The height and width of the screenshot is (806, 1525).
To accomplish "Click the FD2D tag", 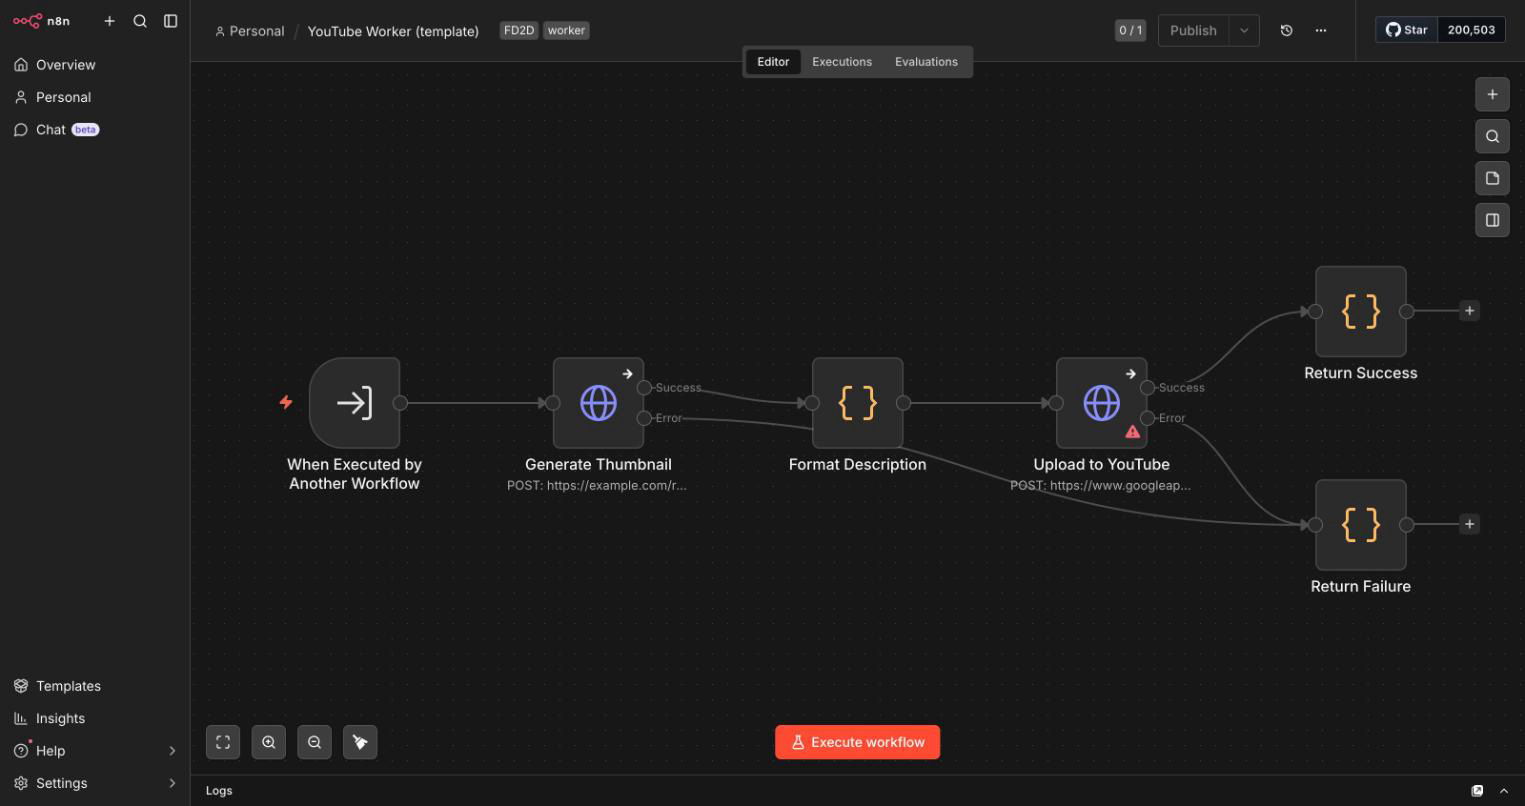I will click(x=519, y=30).
